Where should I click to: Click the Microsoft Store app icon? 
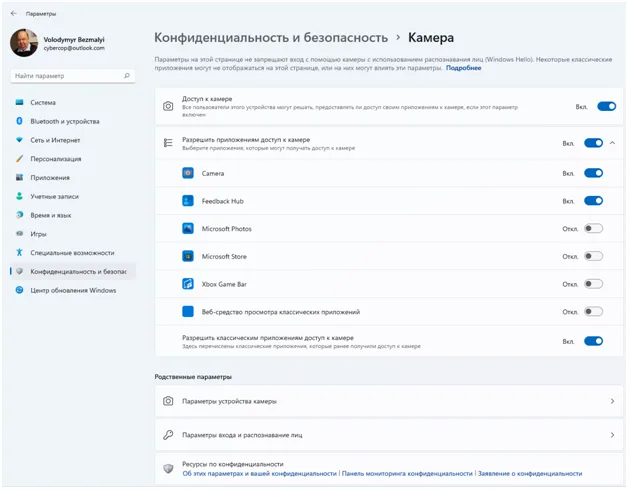[188, 256]
